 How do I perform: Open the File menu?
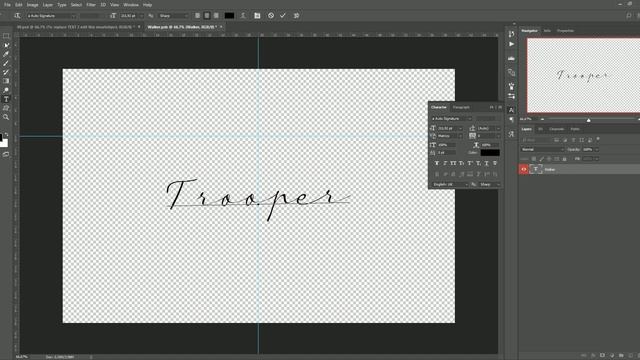pos(7,5)
